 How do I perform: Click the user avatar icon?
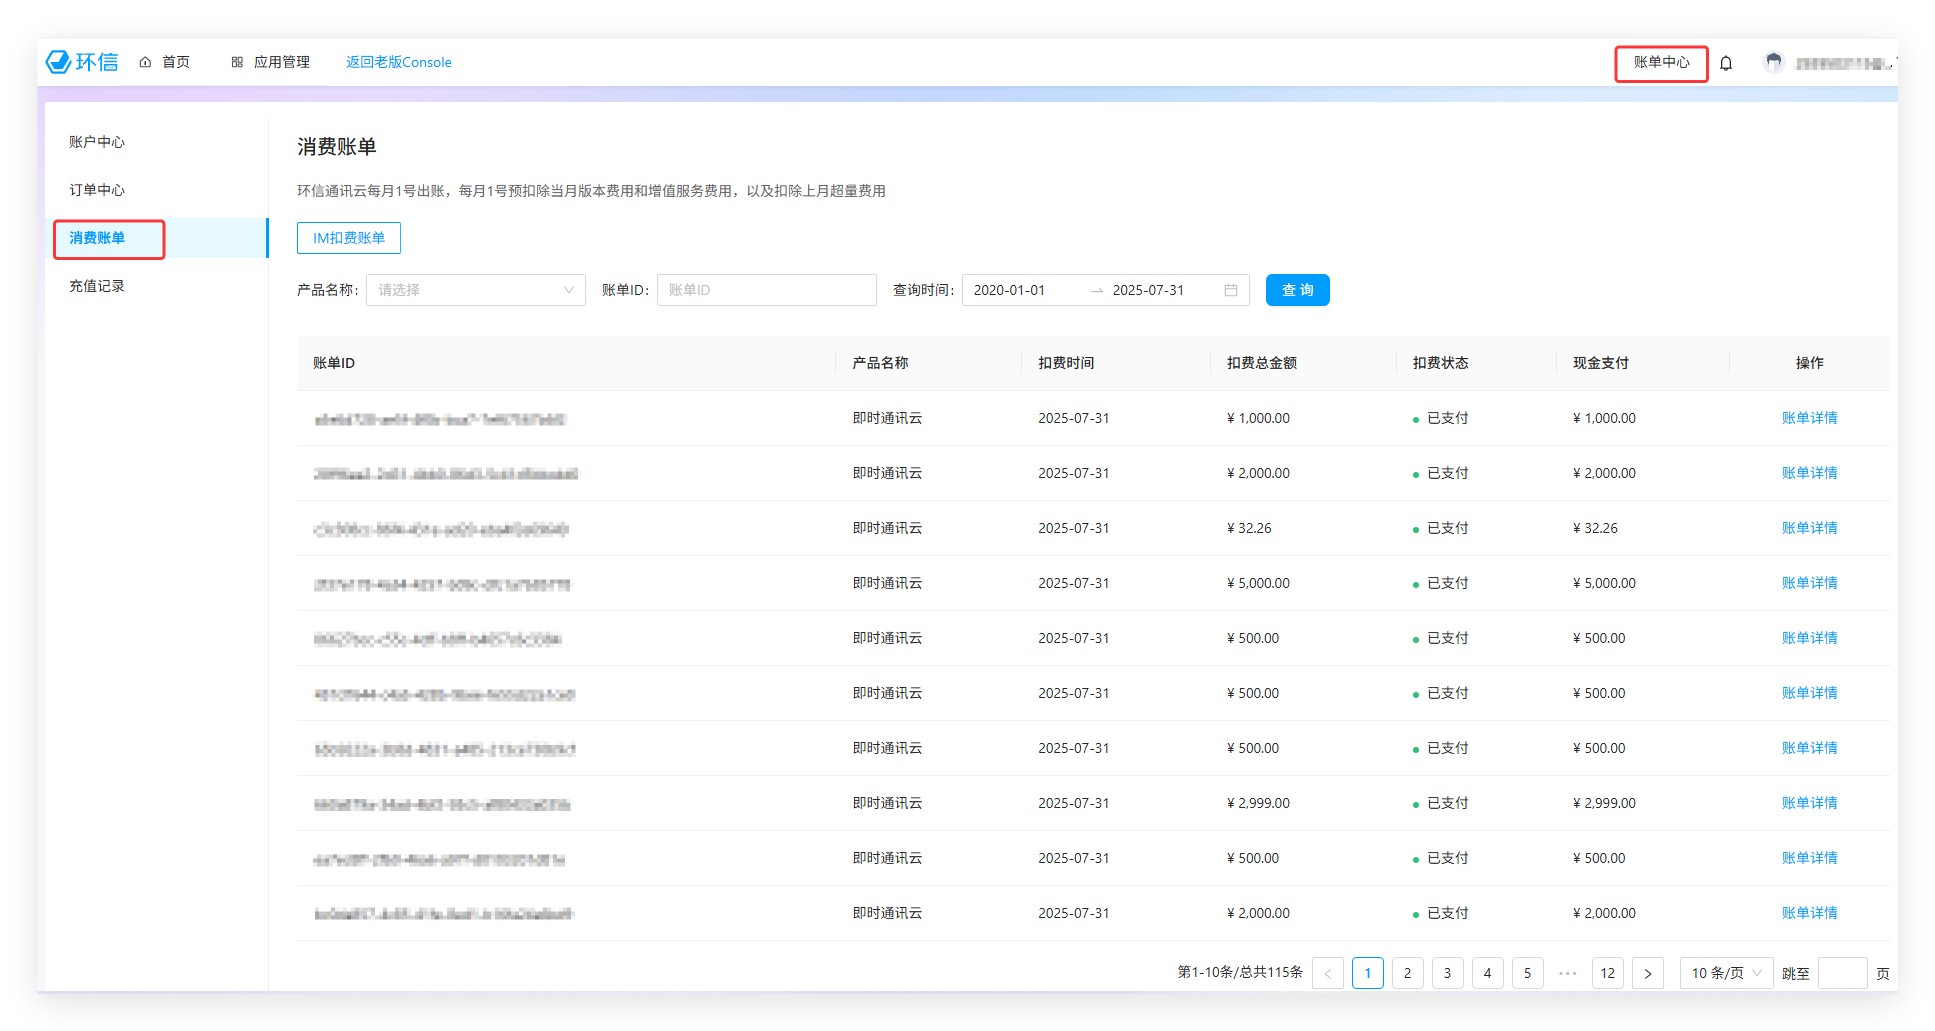click(x=1773, y=62)
